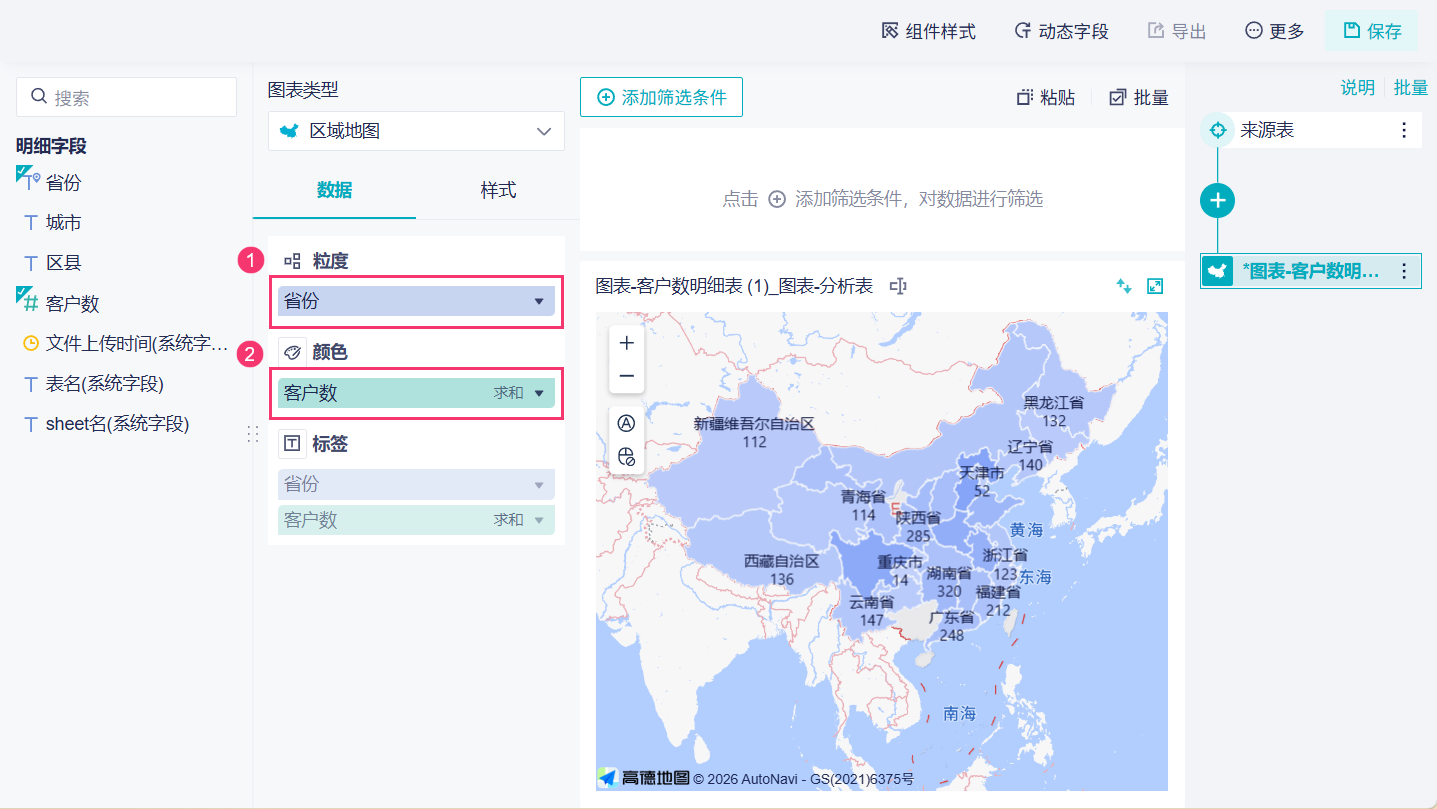Click the 搜索 field input
1437x809 pixels.
(126, 97)
